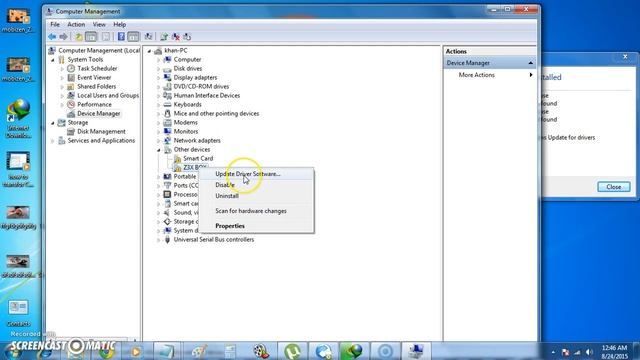Select Task Scheduler in the tree

(97, 68)
